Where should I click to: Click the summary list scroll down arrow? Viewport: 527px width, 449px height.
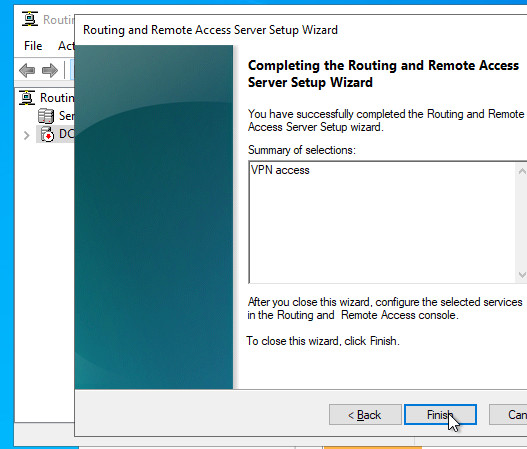pos(522,275)
